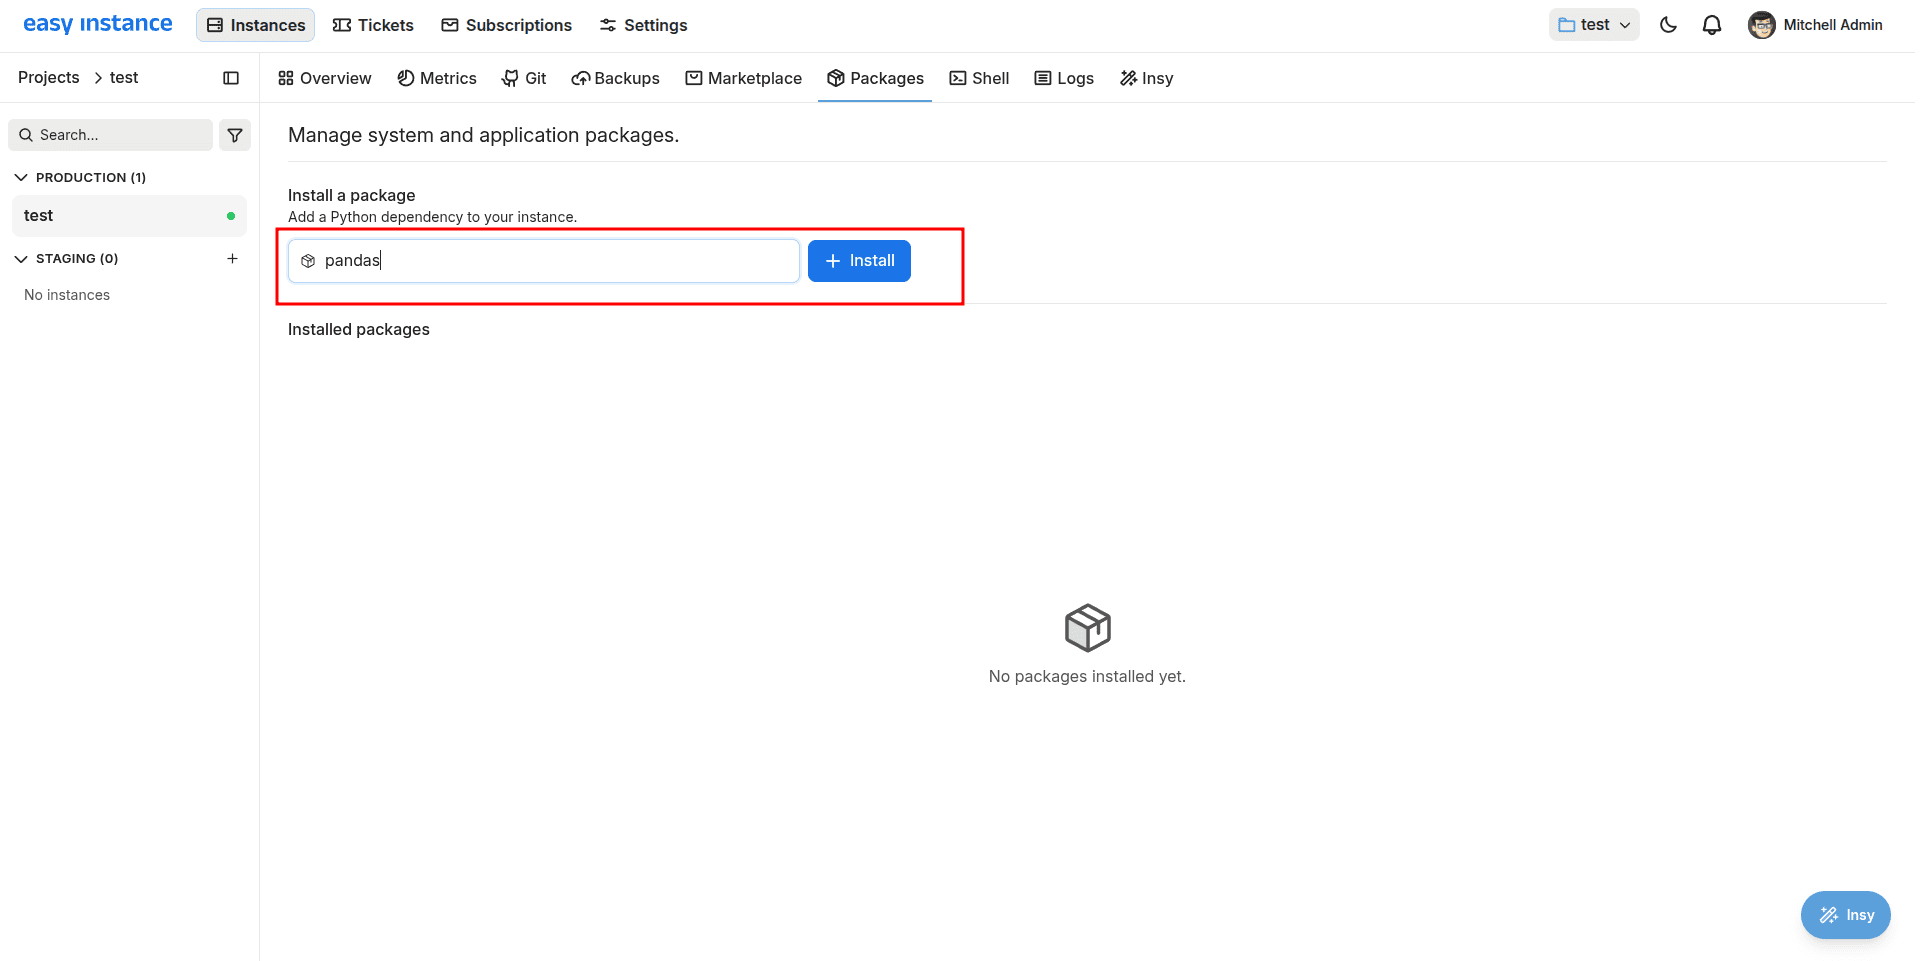
Task: Open the sidebar filter icon
Action: click(x=235, y=135)
